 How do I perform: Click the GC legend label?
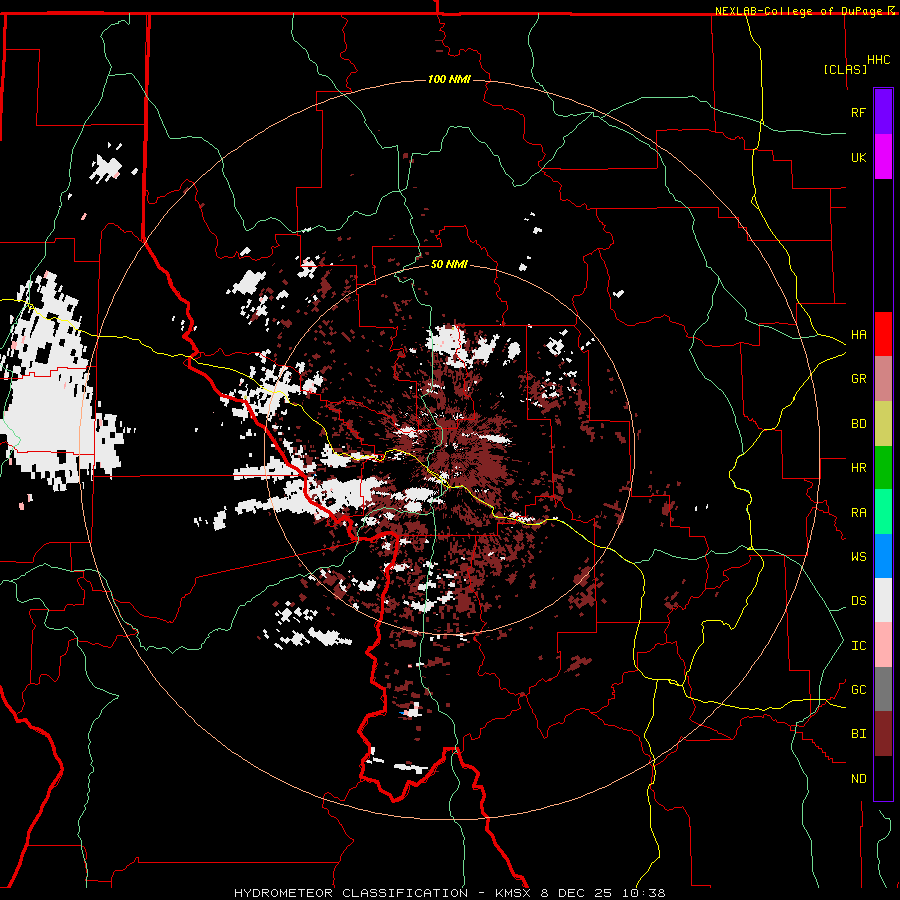(858, 690)
